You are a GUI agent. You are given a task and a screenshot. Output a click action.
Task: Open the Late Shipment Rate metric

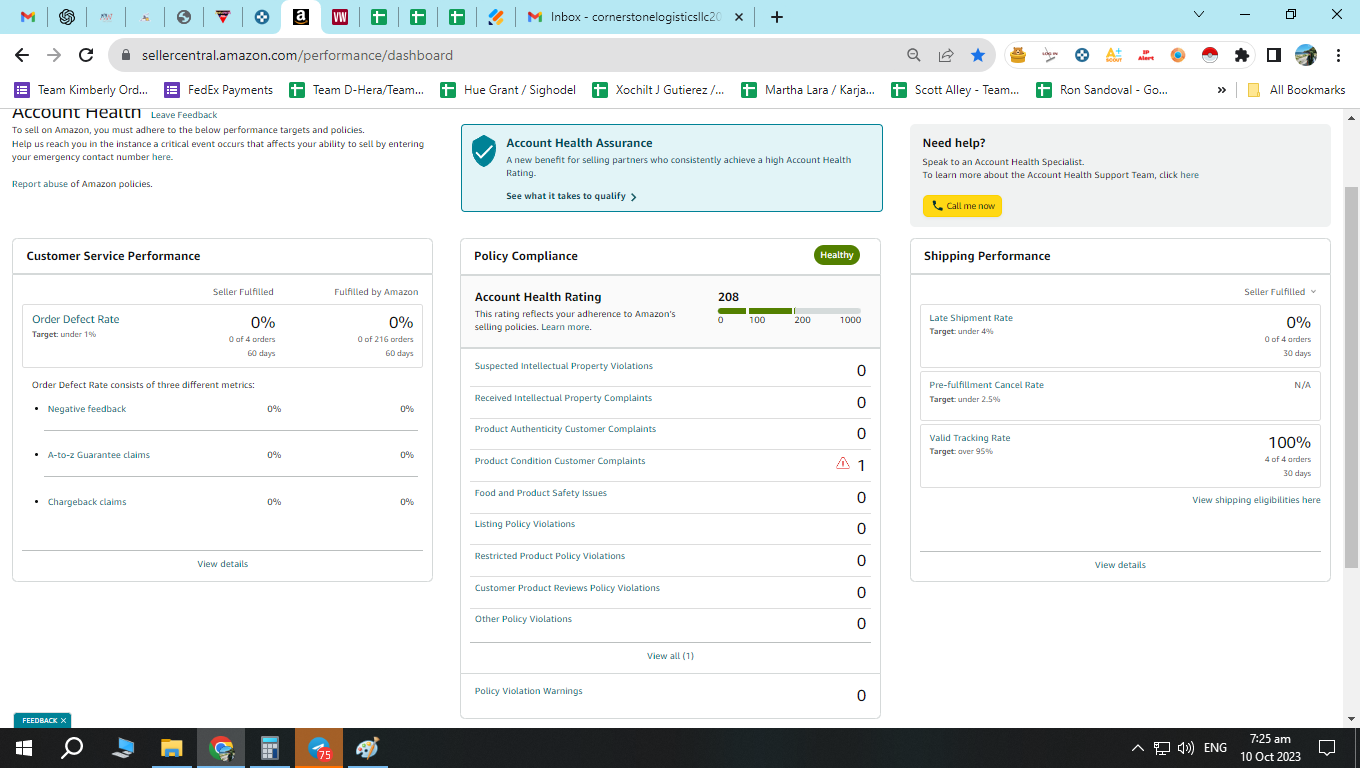(x=971, y=318)
